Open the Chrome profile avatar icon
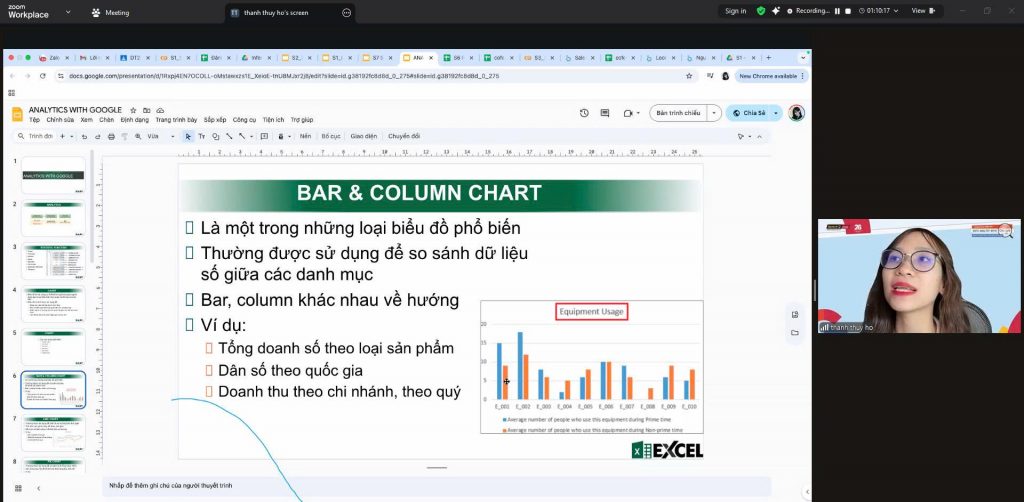 pos(725,76)
